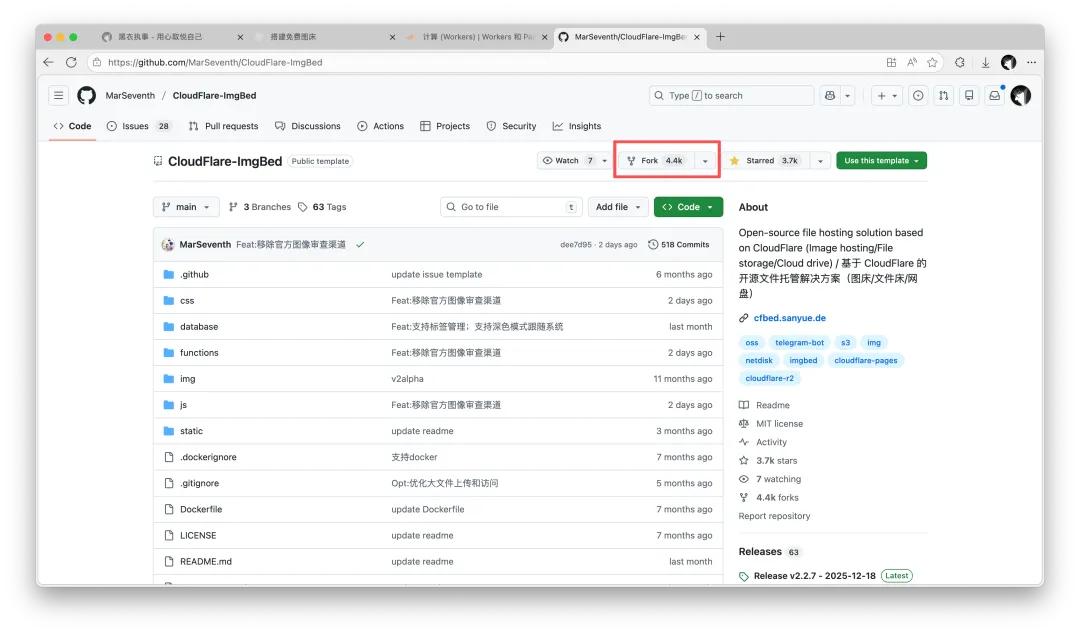Switch to the Pull requests tab
This screenshot has height=634, width=1080.
(x=224, y=126)
